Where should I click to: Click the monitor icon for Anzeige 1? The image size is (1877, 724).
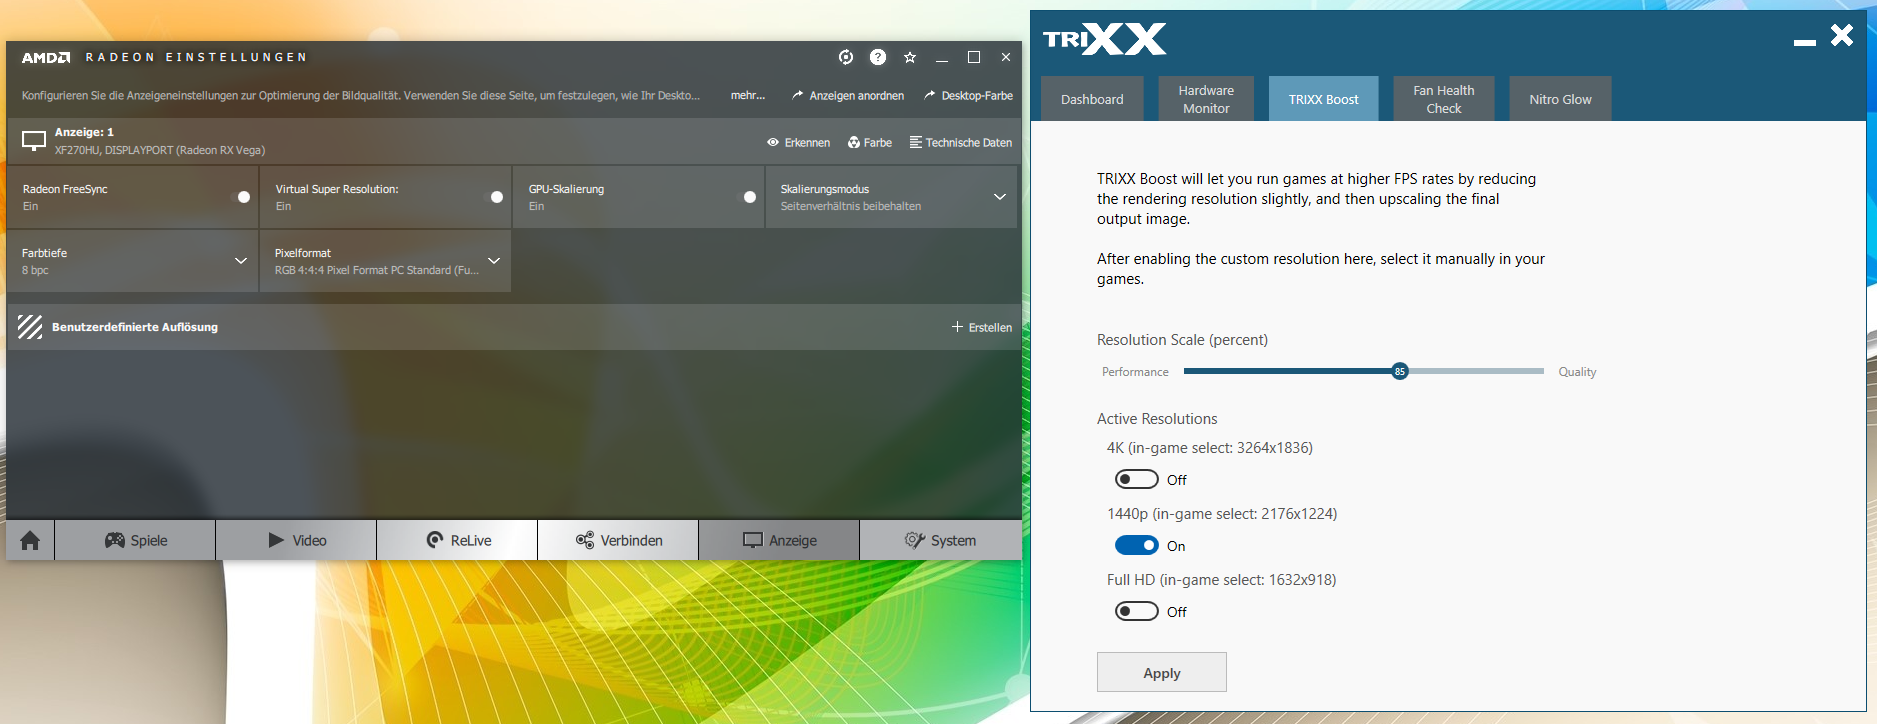click(x=34, y=141)
